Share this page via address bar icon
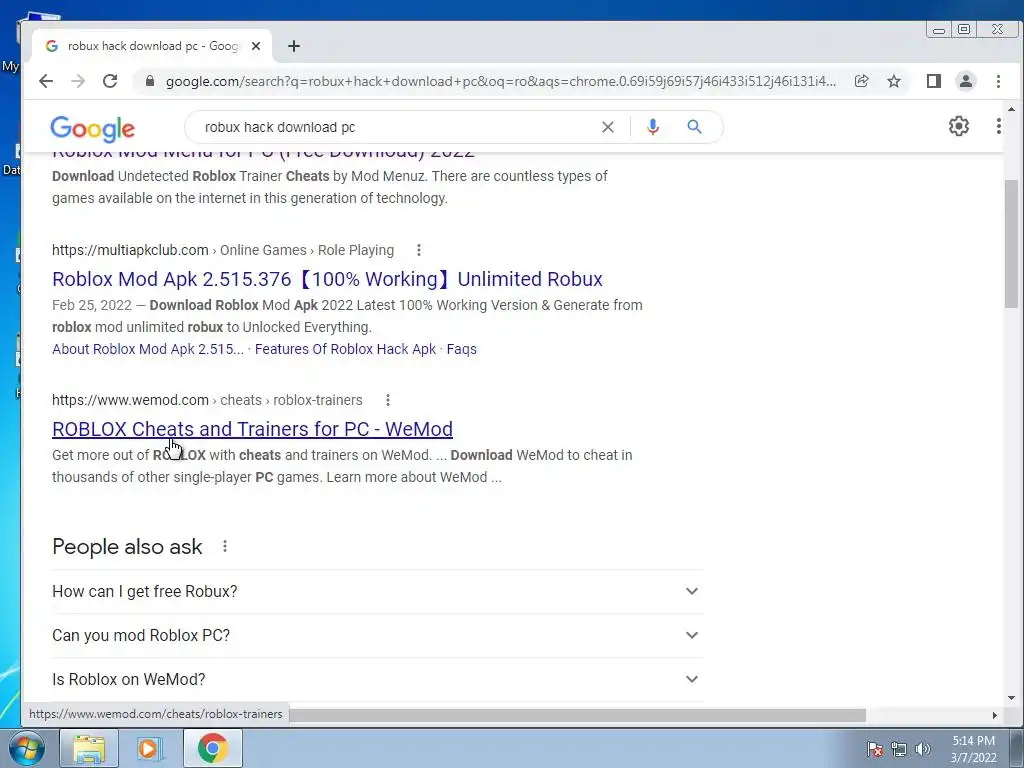The width and height of the screenshot is (1024, 768). (861, 81)
